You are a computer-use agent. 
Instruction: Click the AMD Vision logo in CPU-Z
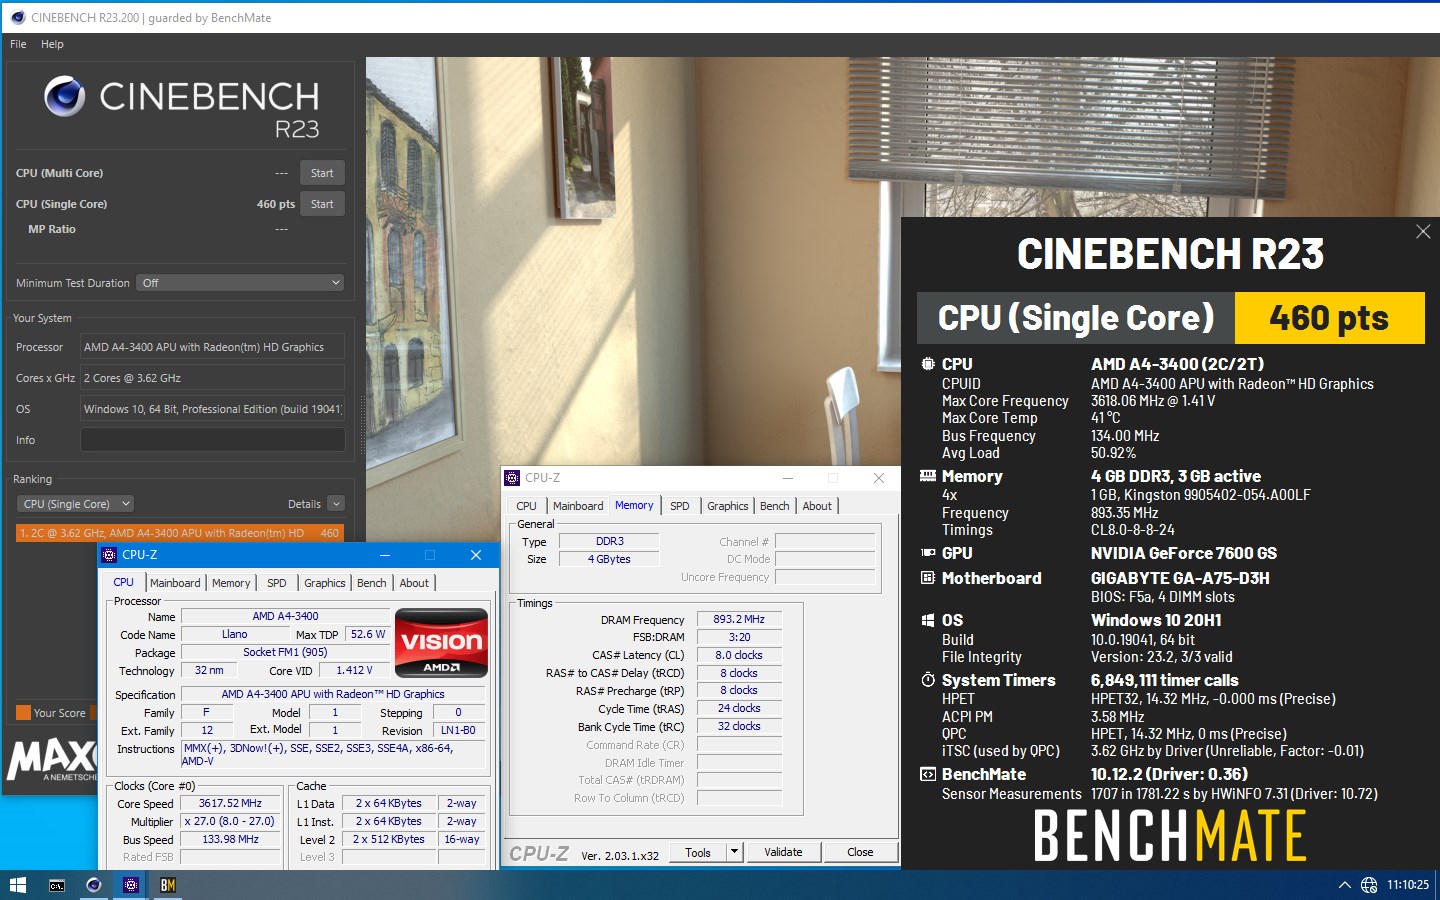[442, 642]
